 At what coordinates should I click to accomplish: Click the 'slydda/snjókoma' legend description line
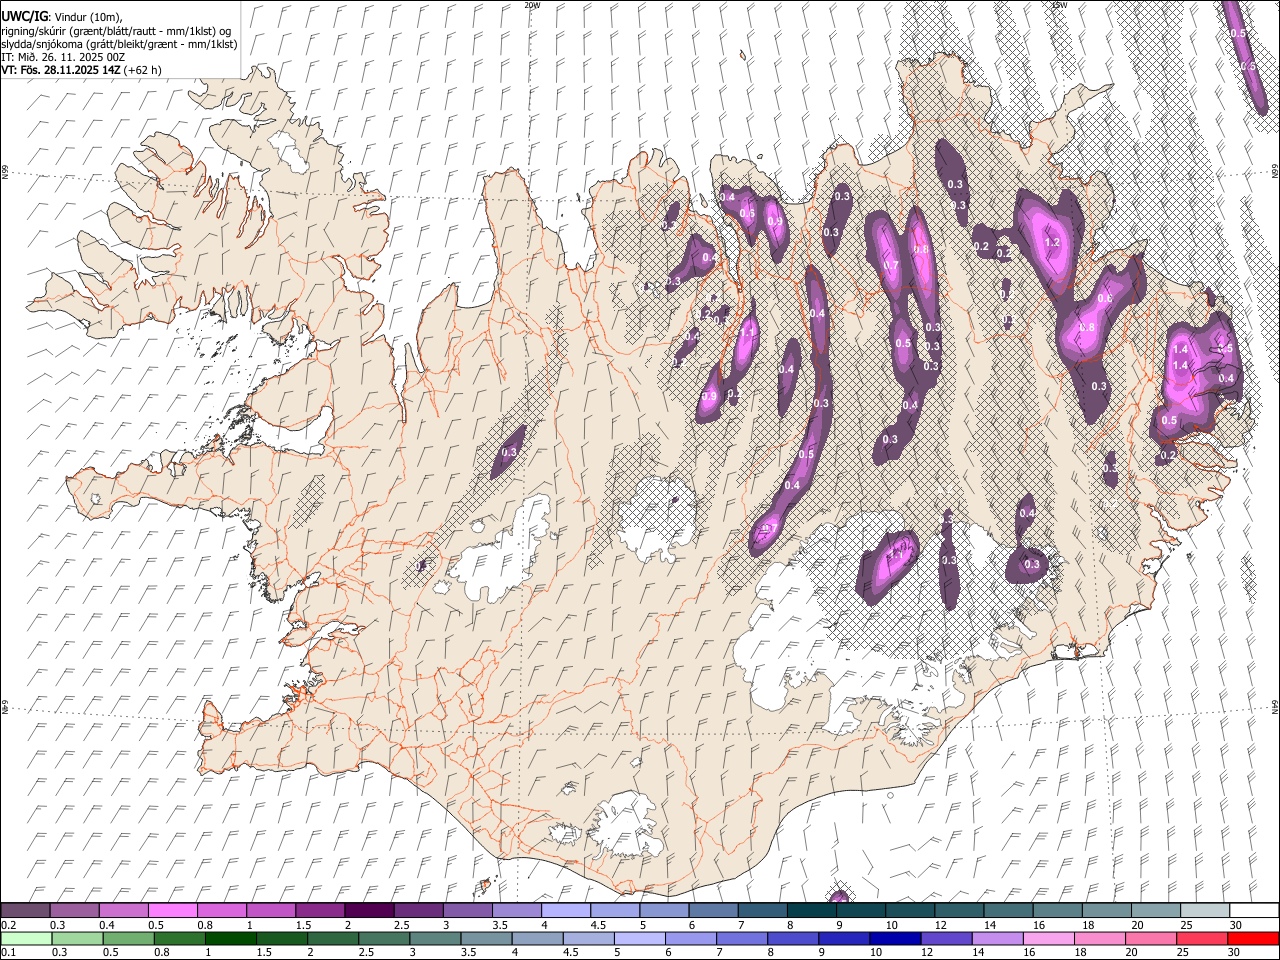click(119, 44)
